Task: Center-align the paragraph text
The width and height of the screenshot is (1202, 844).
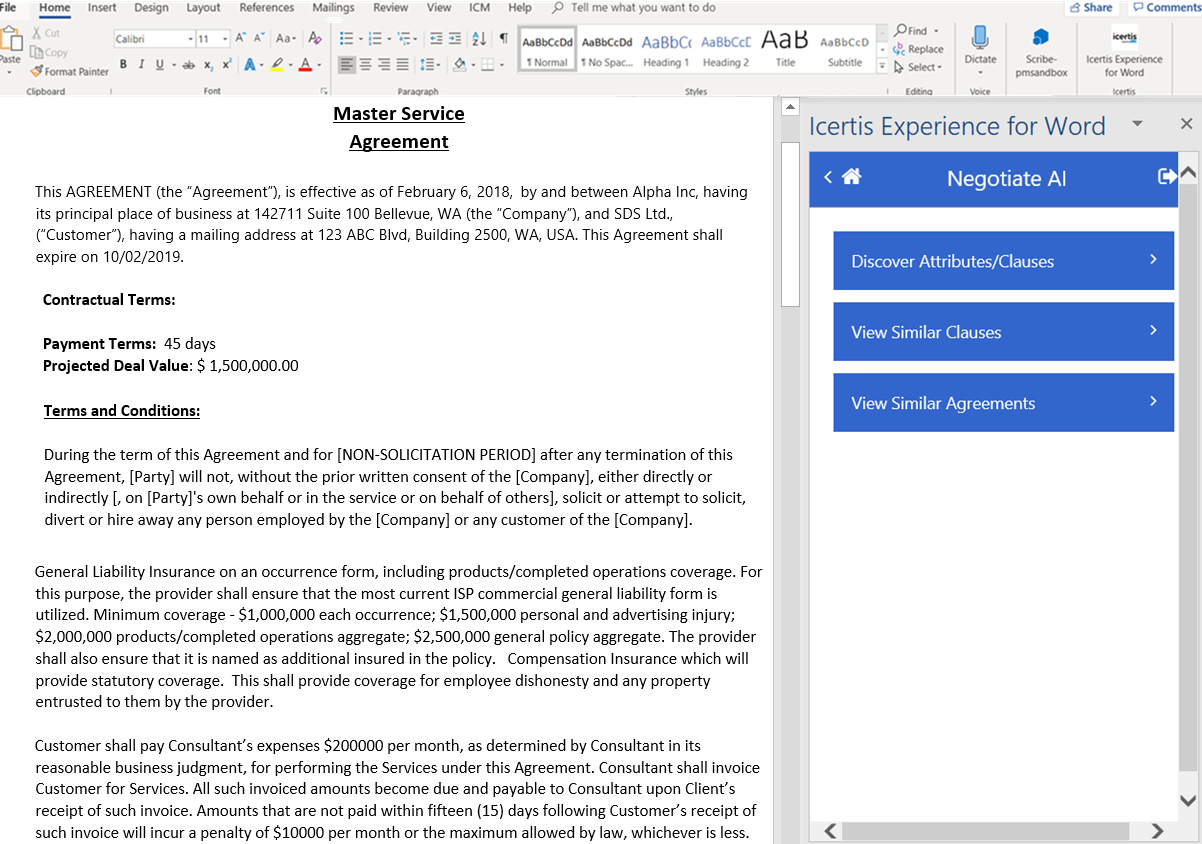Action: (x=365, y=65)
